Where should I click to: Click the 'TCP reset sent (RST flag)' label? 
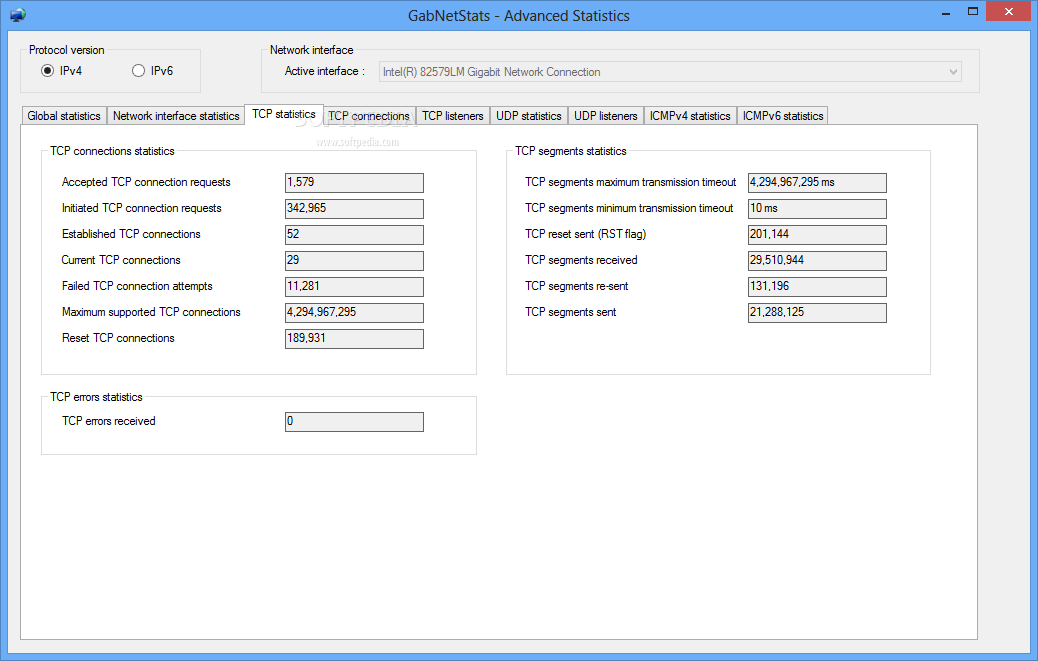pos(585,234)
